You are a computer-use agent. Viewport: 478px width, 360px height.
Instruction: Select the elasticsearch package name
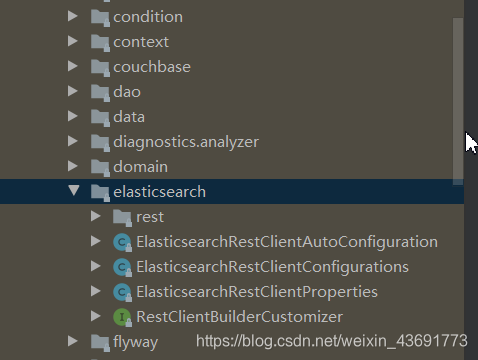tap(160, 192)
